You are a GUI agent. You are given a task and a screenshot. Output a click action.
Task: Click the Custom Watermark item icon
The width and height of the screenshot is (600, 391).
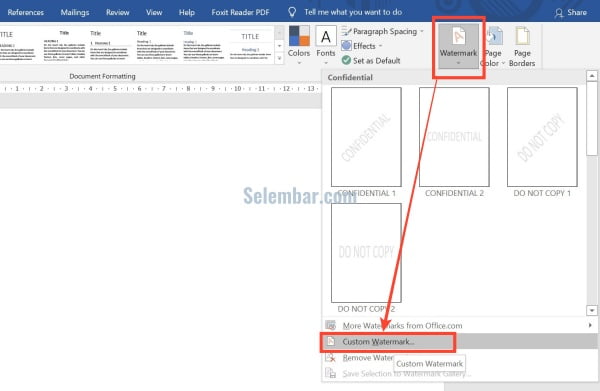pos(331,341)
